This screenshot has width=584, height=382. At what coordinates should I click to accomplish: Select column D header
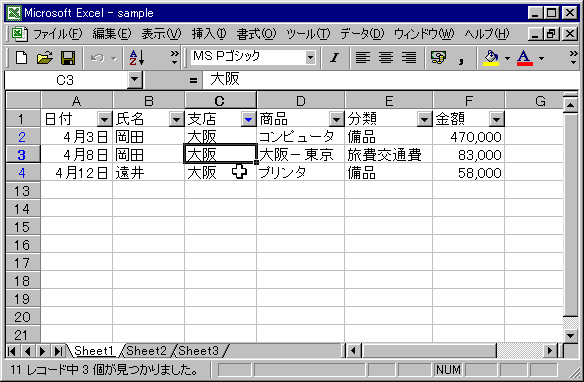301,101
